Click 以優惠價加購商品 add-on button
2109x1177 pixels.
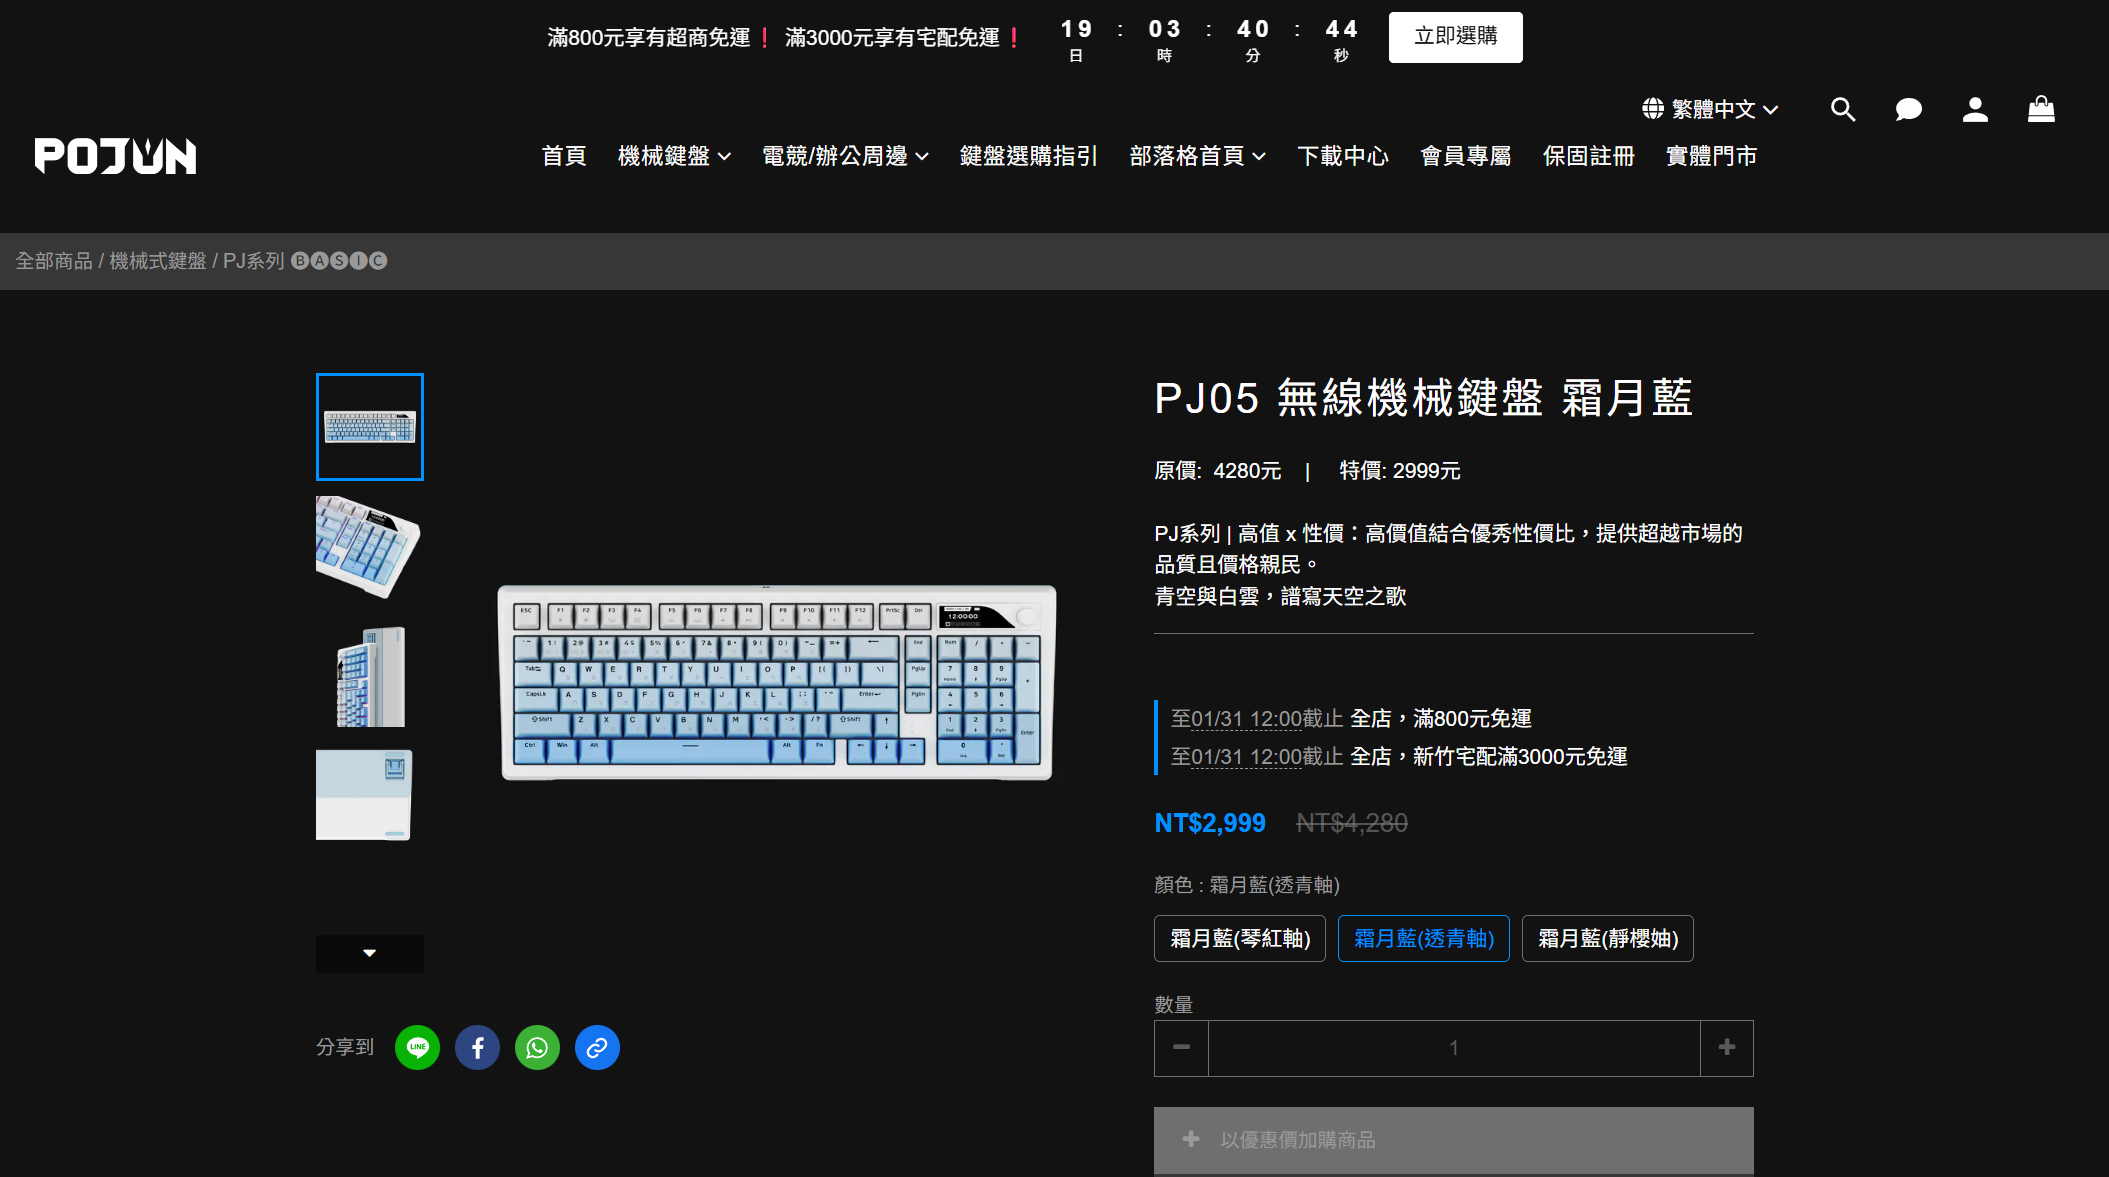1454,1140
